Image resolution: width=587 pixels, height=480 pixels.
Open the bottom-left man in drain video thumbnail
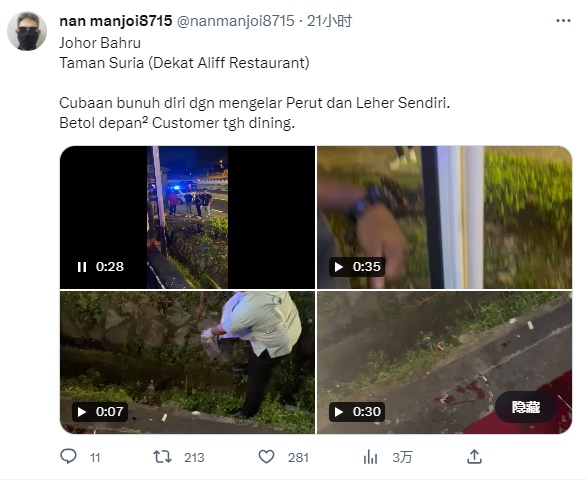click(x=187, y=362)
